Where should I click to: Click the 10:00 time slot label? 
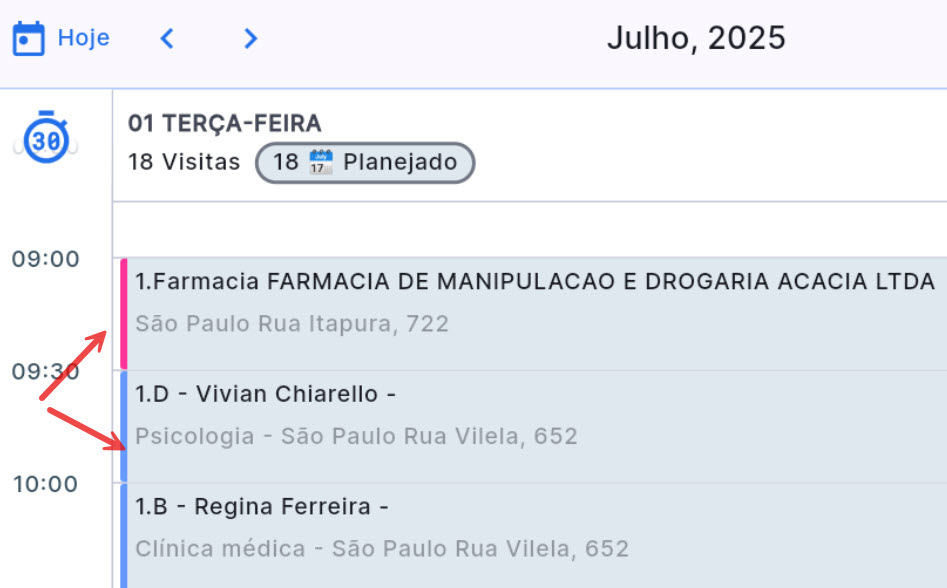(x=45, y=484)
